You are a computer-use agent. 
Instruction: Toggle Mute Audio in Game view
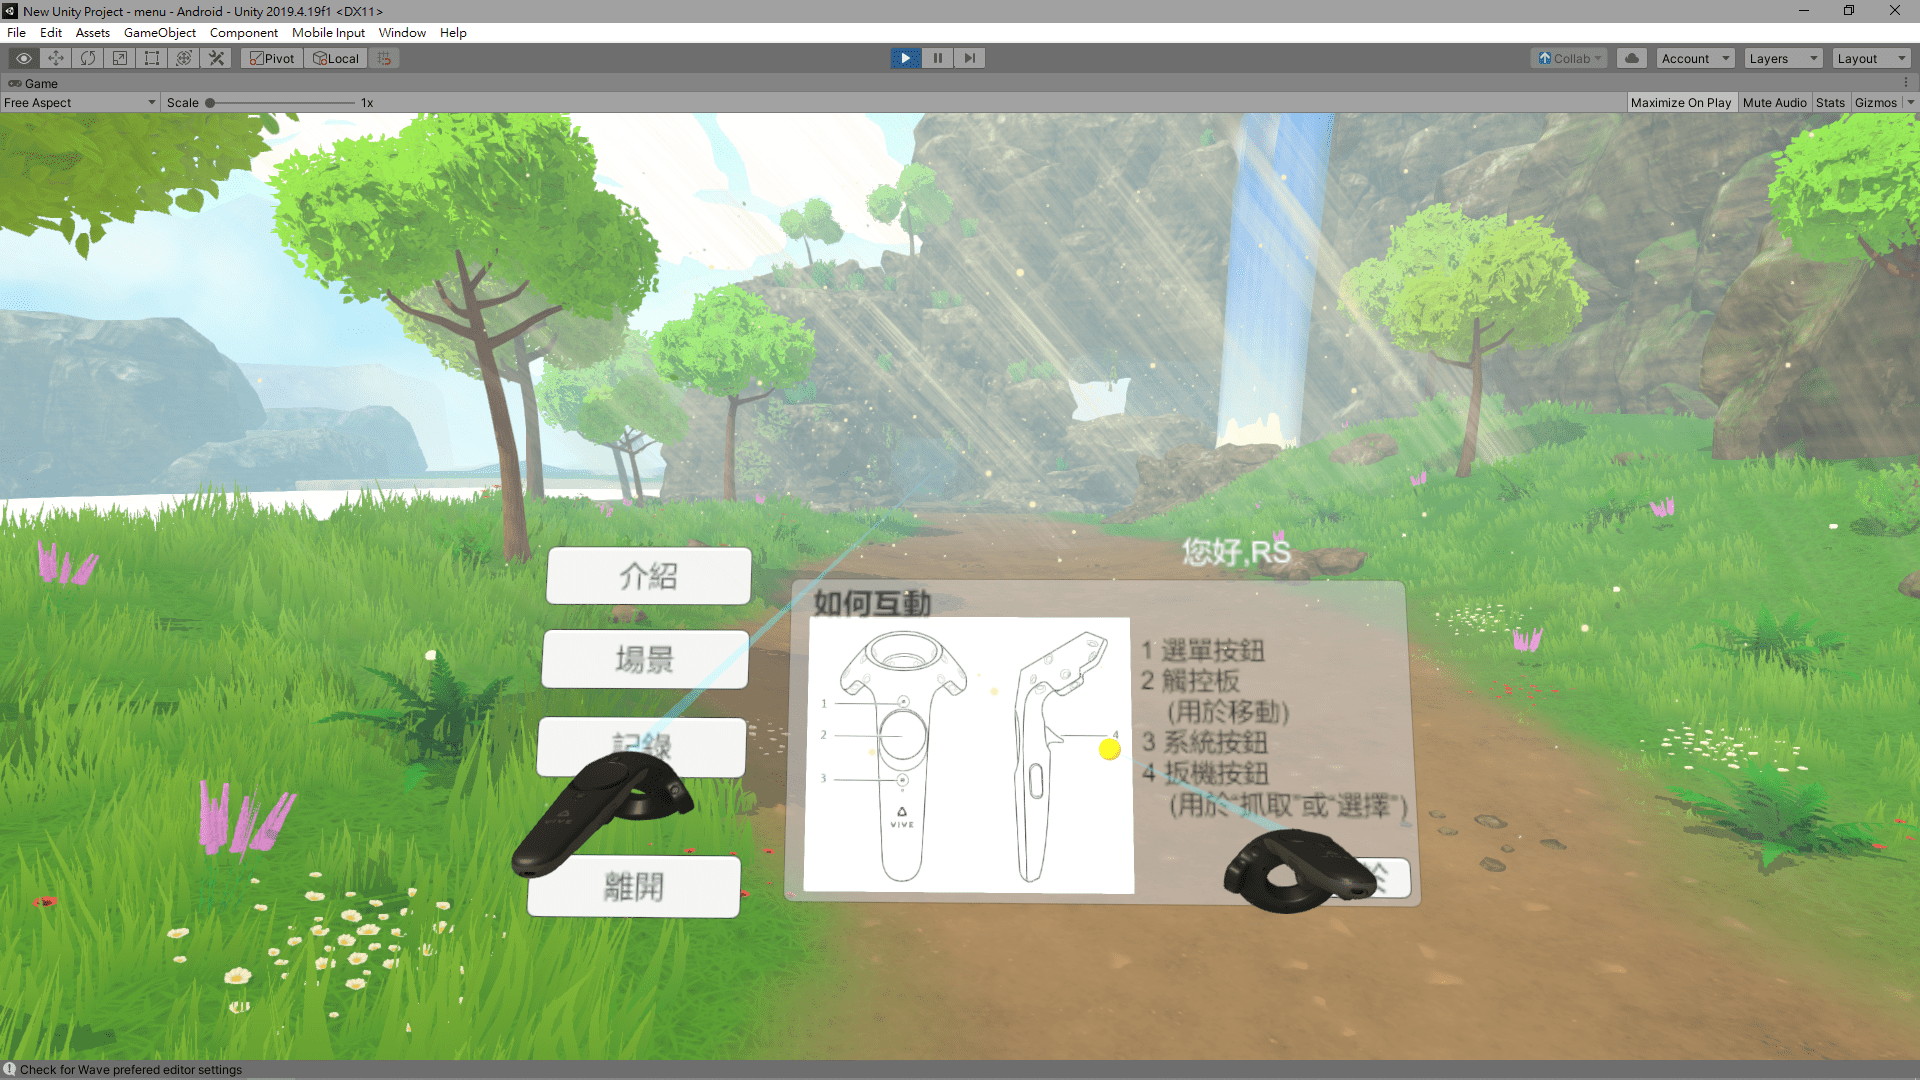(x=1774, y=102)
